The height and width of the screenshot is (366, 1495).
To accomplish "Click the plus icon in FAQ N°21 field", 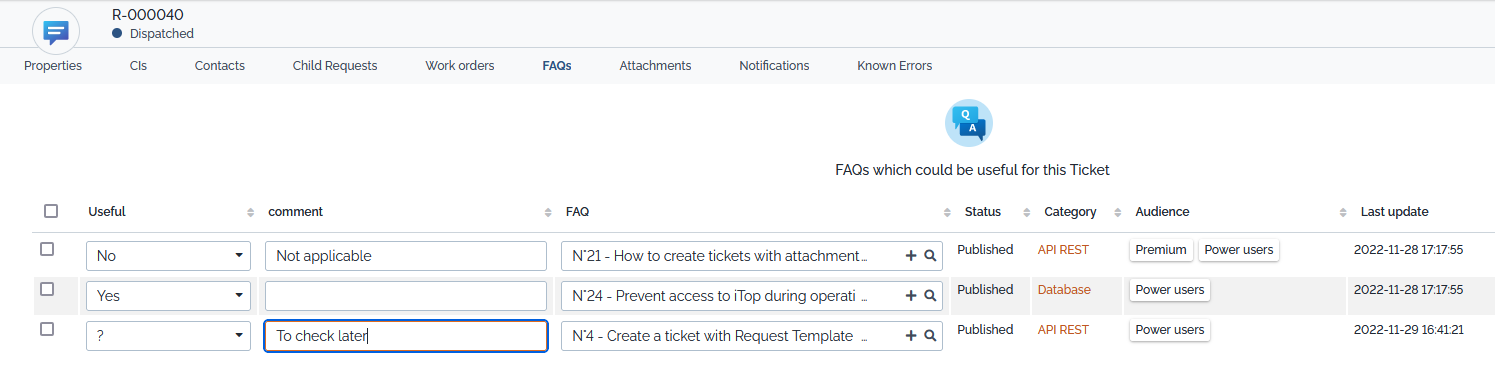I will [911, 256].
